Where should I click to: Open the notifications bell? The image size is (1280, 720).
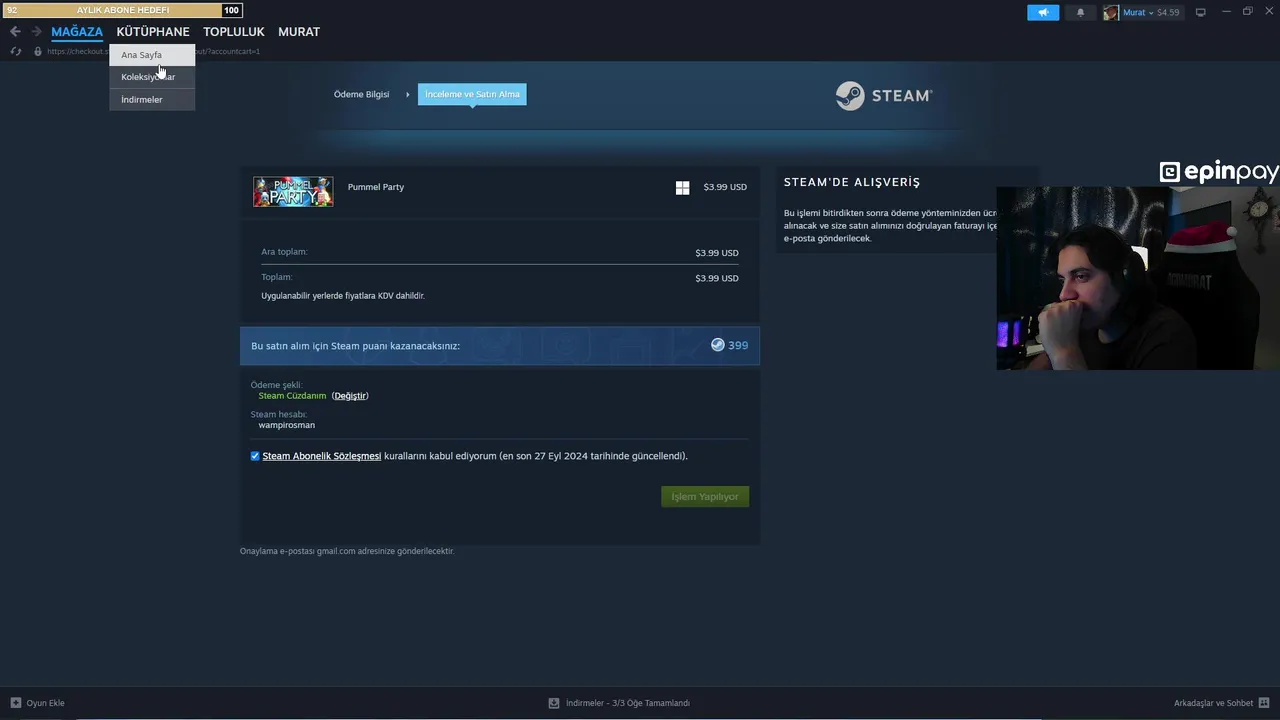[x=1080, y=12]
